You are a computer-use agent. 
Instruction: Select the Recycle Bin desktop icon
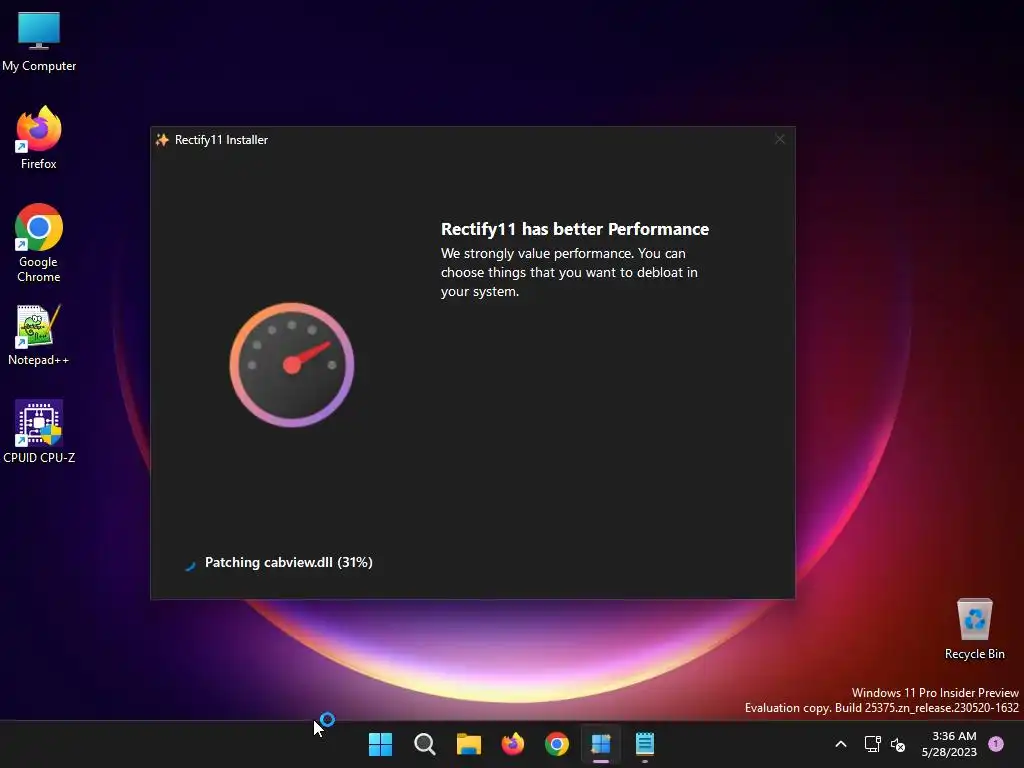974,629
